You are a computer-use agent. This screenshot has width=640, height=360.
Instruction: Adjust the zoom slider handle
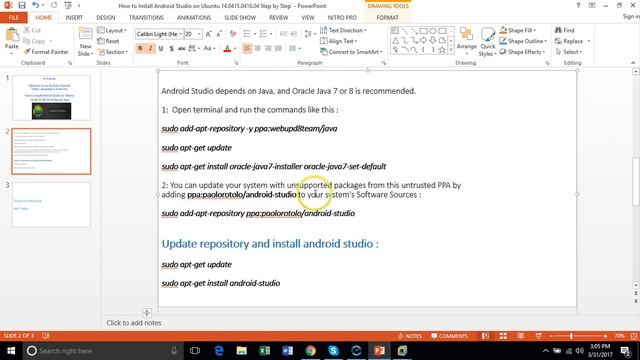[571, 336]
